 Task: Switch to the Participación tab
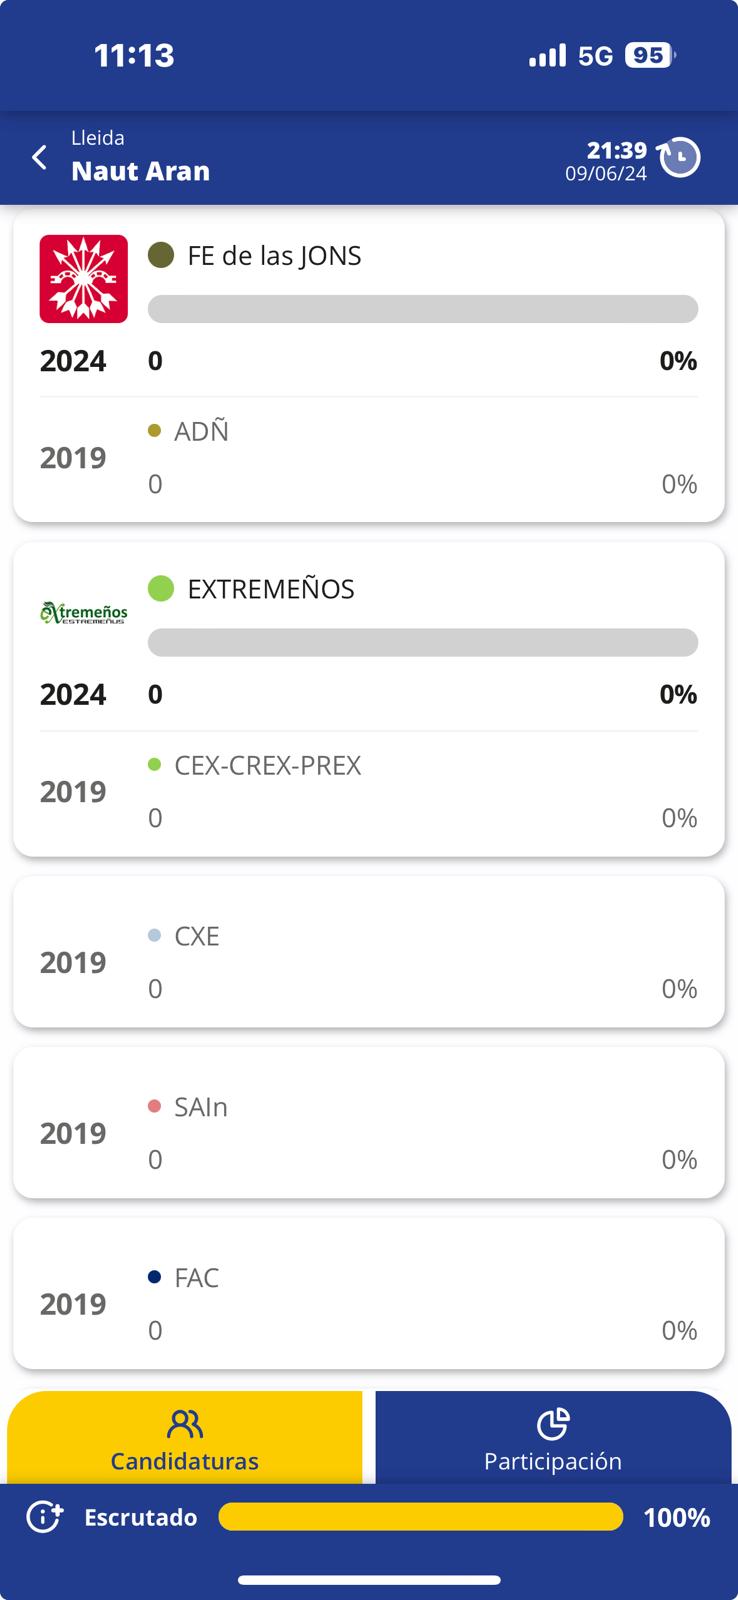point(553,1440)
